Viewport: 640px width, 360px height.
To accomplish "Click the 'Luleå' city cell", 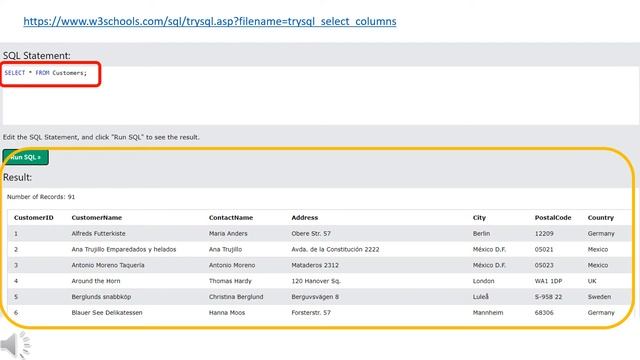I will click(480, 297).
